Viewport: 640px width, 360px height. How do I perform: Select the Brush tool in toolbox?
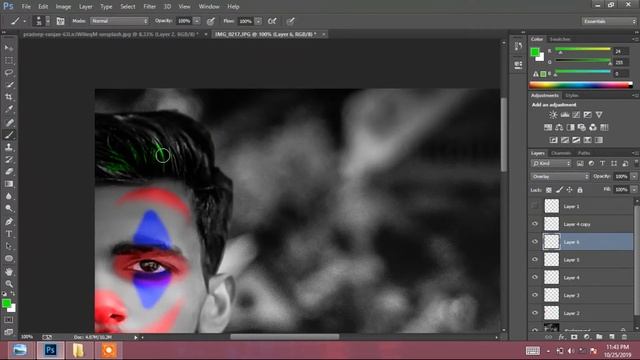pos(9,135)
